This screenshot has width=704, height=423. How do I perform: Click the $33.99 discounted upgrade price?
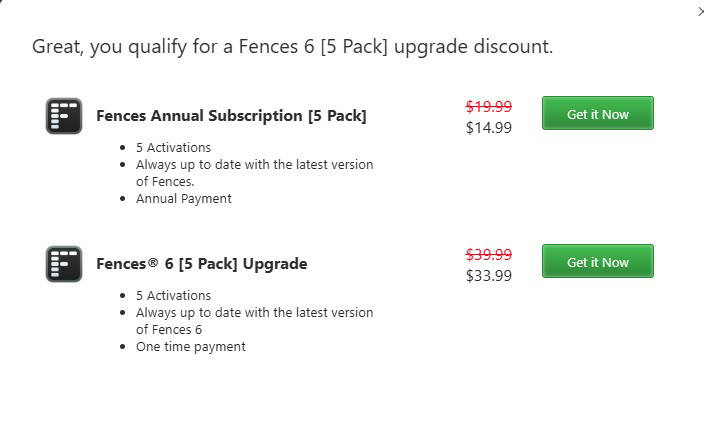point(489,275)
